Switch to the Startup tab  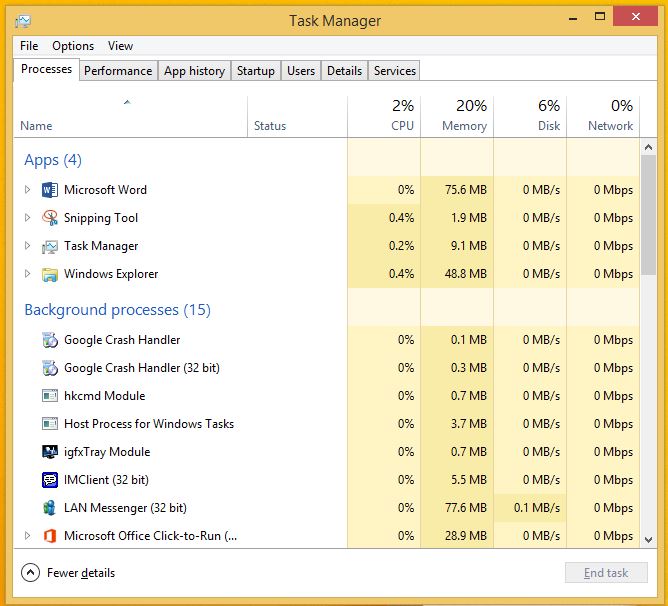(256, 71)
